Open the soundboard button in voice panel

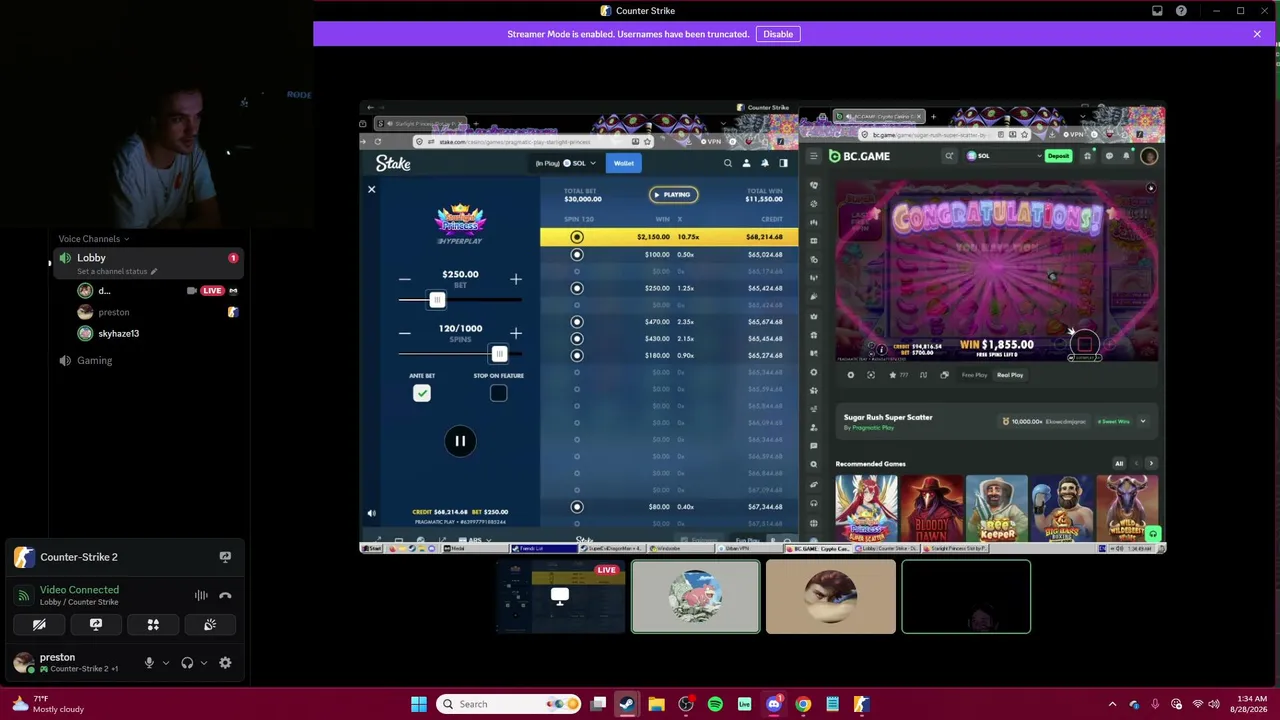point(210,625)
